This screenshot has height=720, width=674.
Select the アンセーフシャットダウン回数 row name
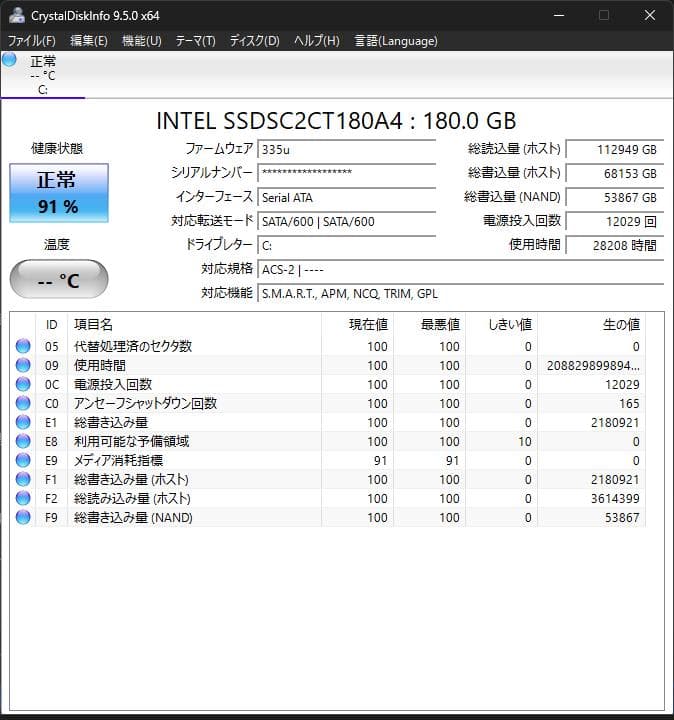point(145,404)
